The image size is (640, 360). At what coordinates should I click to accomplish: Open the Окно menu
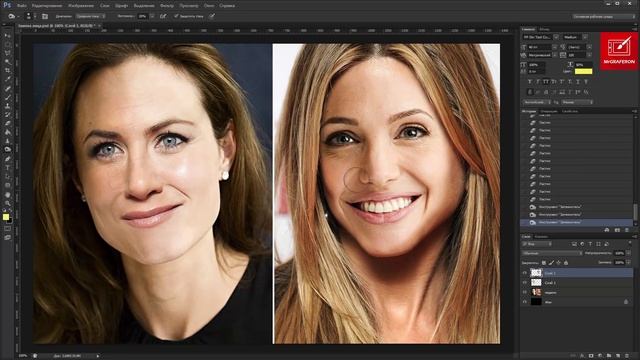coord(209,6)
